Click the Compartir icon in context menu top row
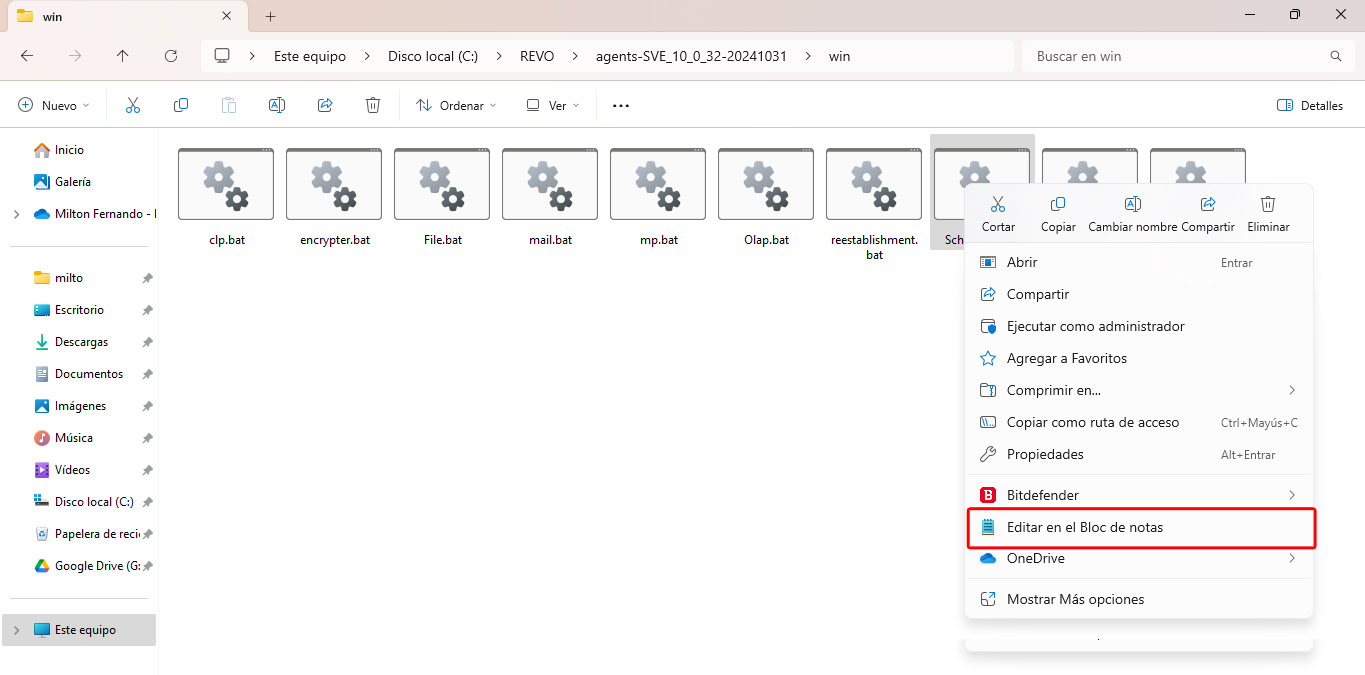 pyautogui.click(x=1207, y=205)
